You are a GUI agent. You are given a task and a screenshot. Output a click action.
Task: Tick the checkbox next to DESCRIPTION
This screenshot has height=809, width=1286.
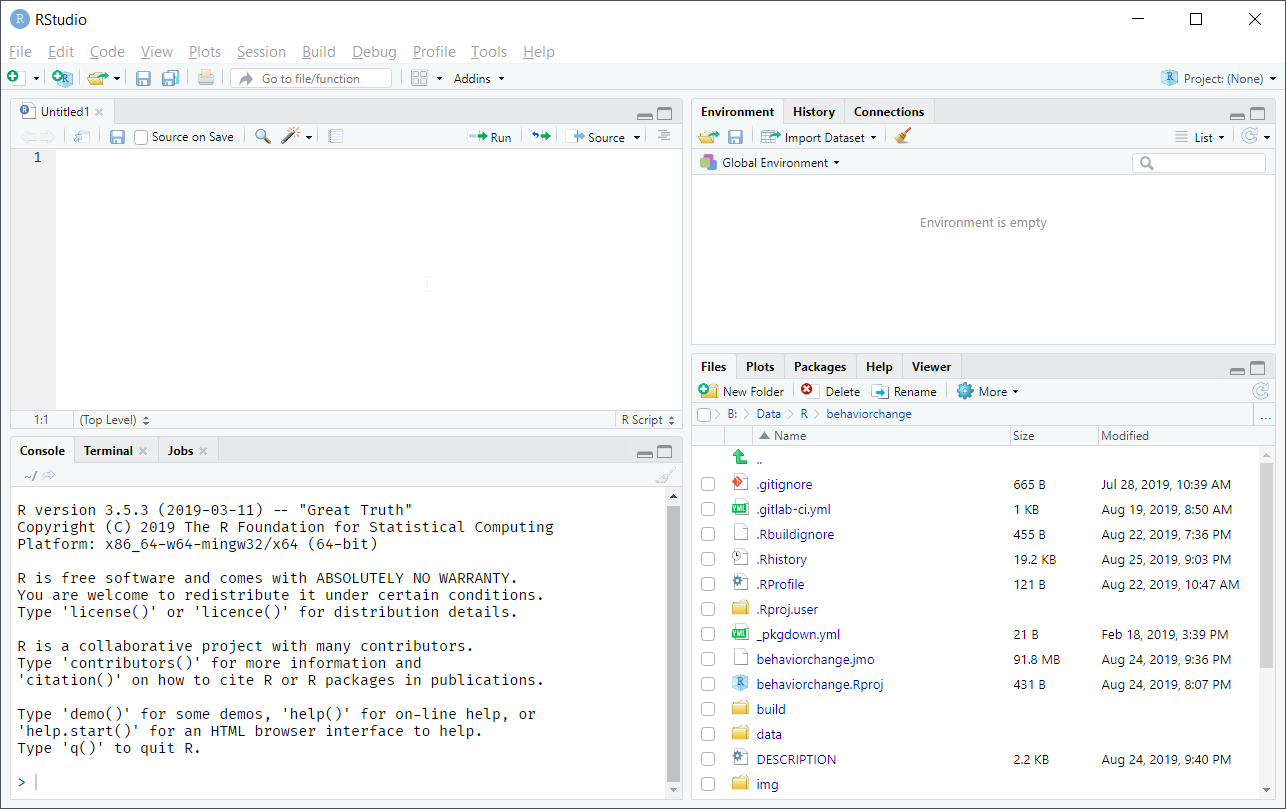pos(708,759)
